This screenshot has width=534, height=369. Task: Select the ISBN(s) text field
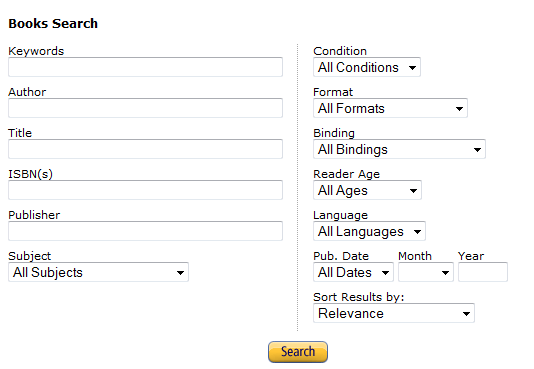[x=145, y=190]
